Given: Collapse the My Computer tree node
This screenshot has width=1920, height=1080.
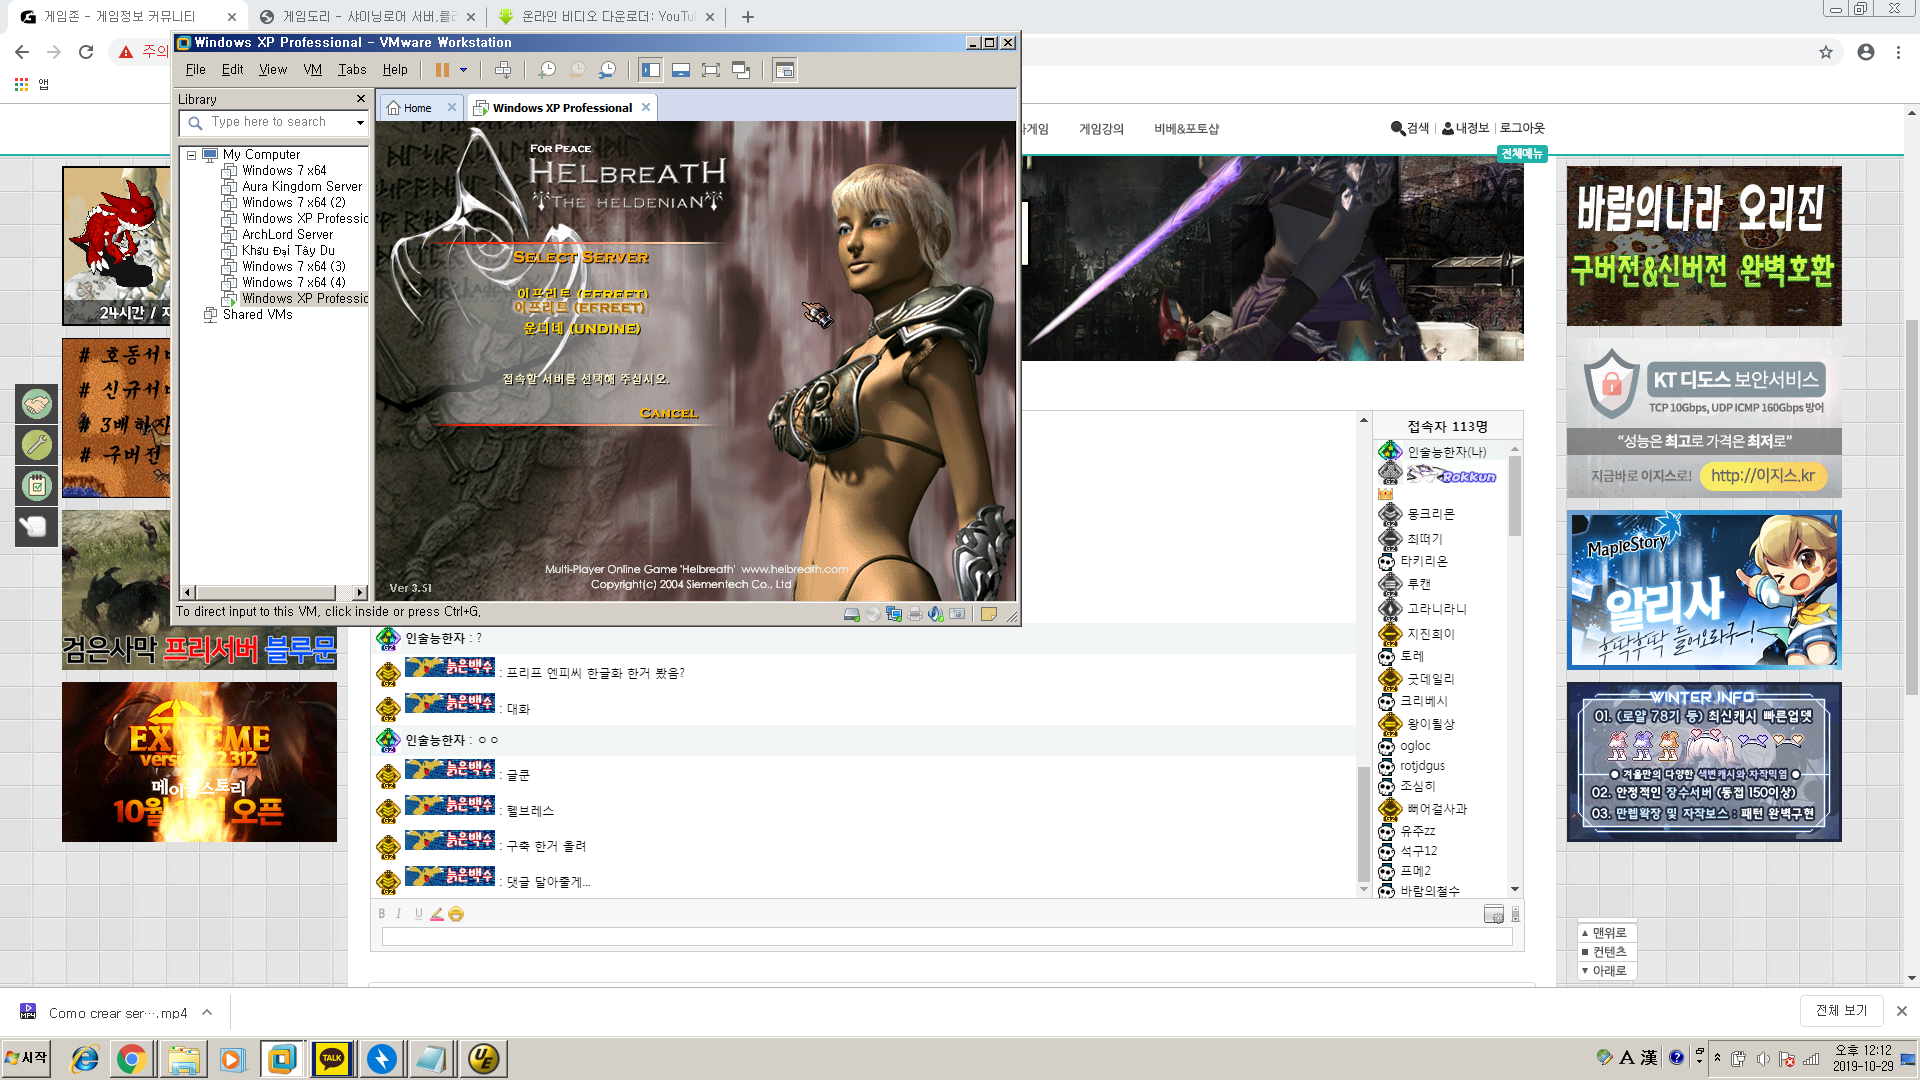Looking at the screenshot, I should [191, 155].
